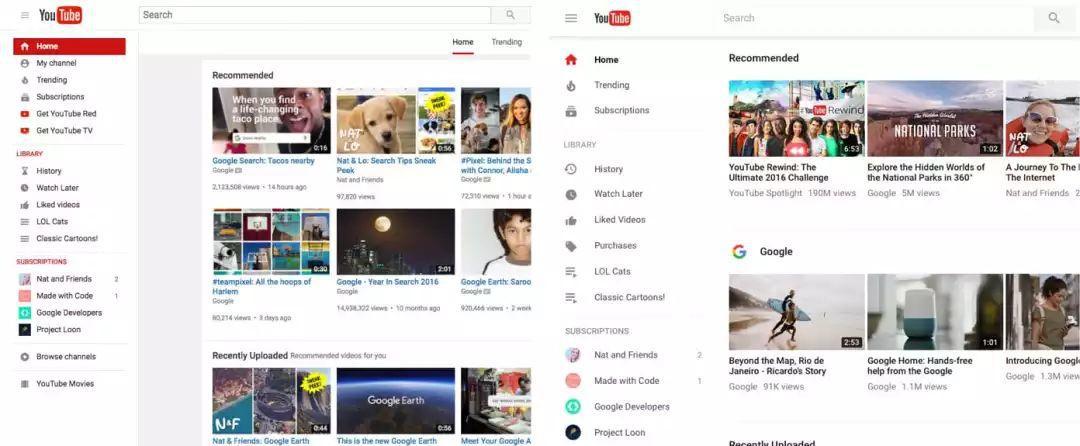
Task: Click Liked videos thumbs-up icon, old sidebar
Action: pos(25,204)
